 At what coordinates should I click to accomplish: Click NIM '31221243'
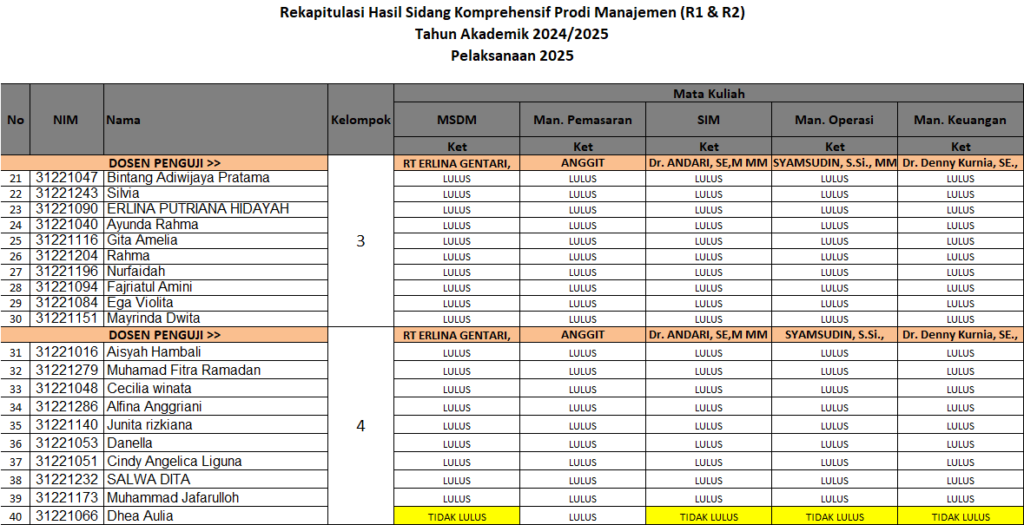(x=67, y=193)
